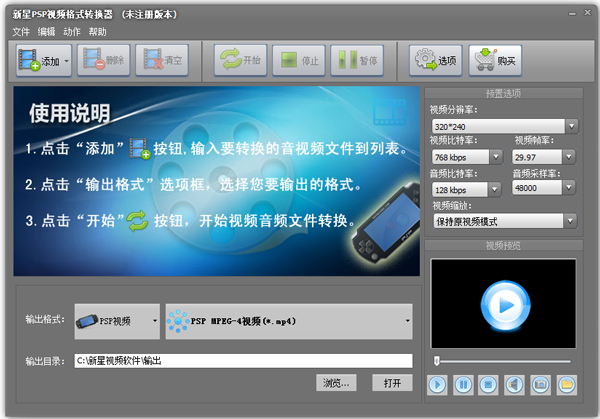Click the 购买 (Buy) shopping cart button

495,60
